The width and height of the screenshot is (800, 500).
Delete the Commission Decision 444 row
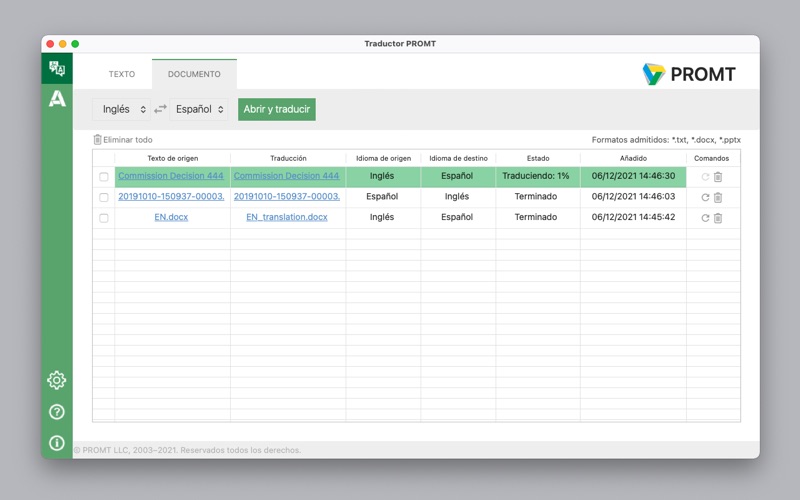(x=718, y=177)
